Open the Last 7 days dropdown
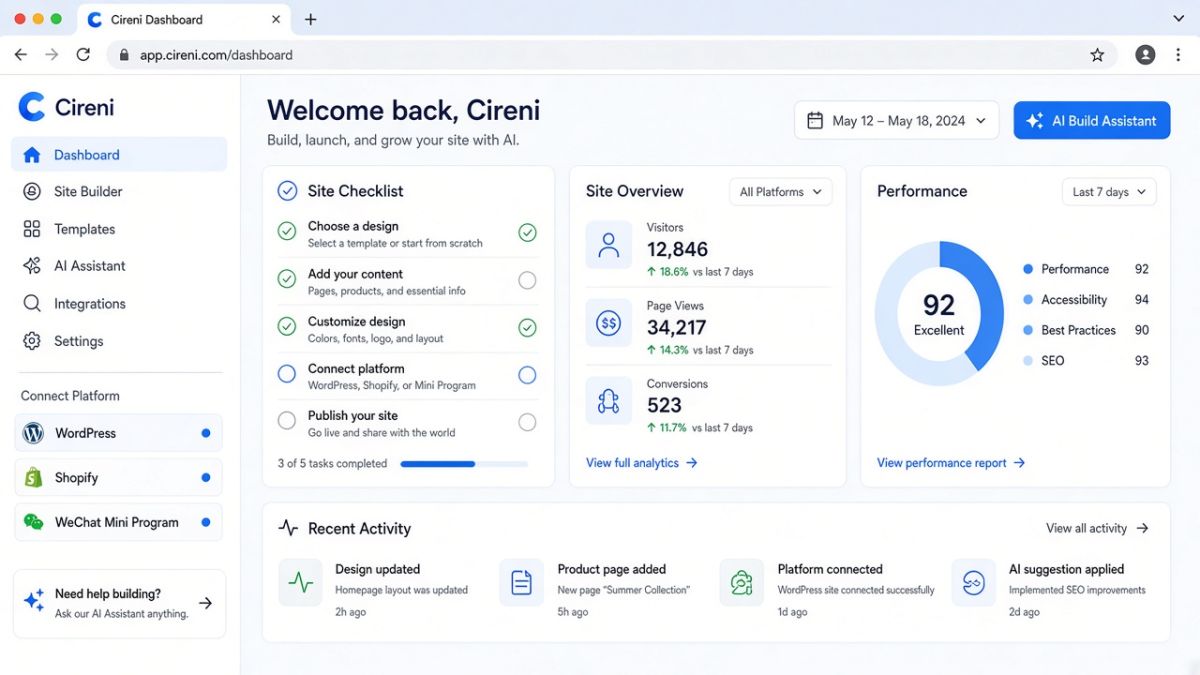This screenshot has width=1200, height=675. click(1109, 192)
